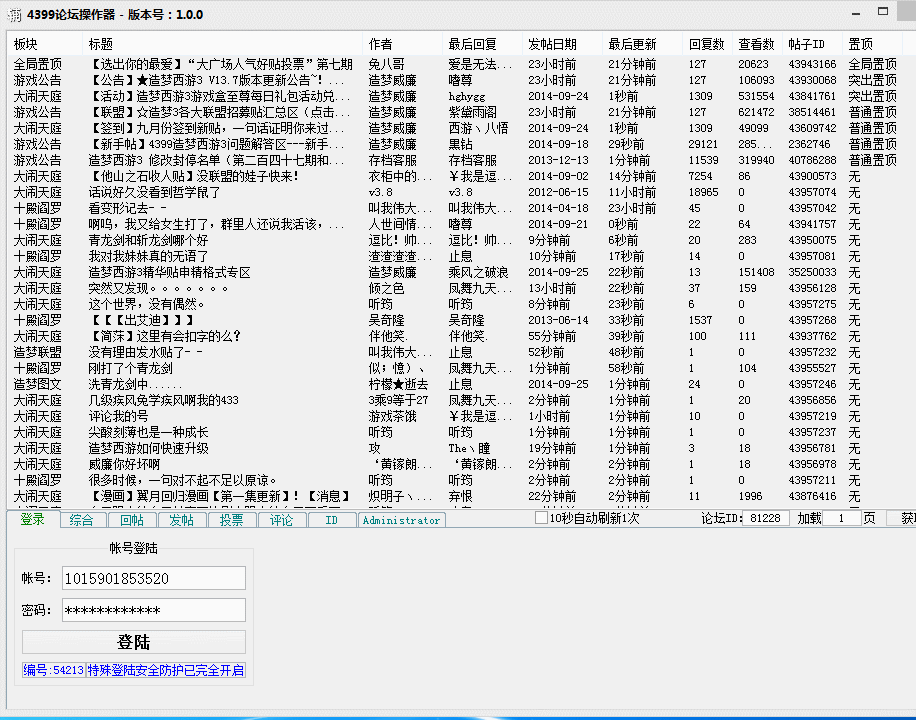
Task: Sort by the 帖子ID column header
Action: (812, 44)
